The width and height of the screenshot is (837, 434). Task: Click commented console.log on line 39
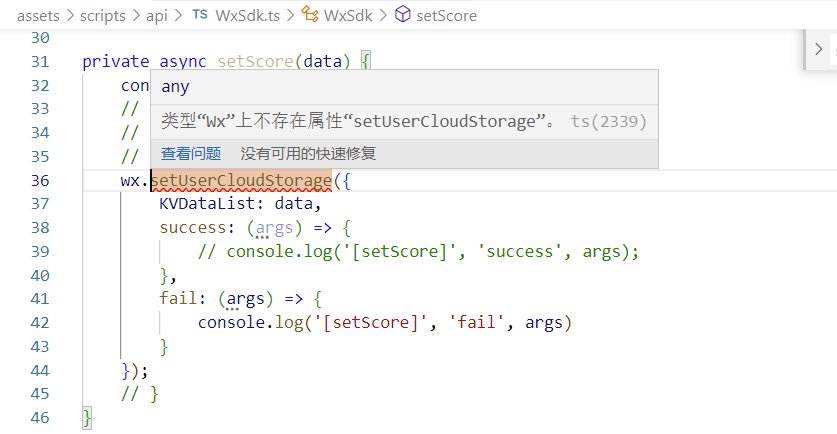418,251
